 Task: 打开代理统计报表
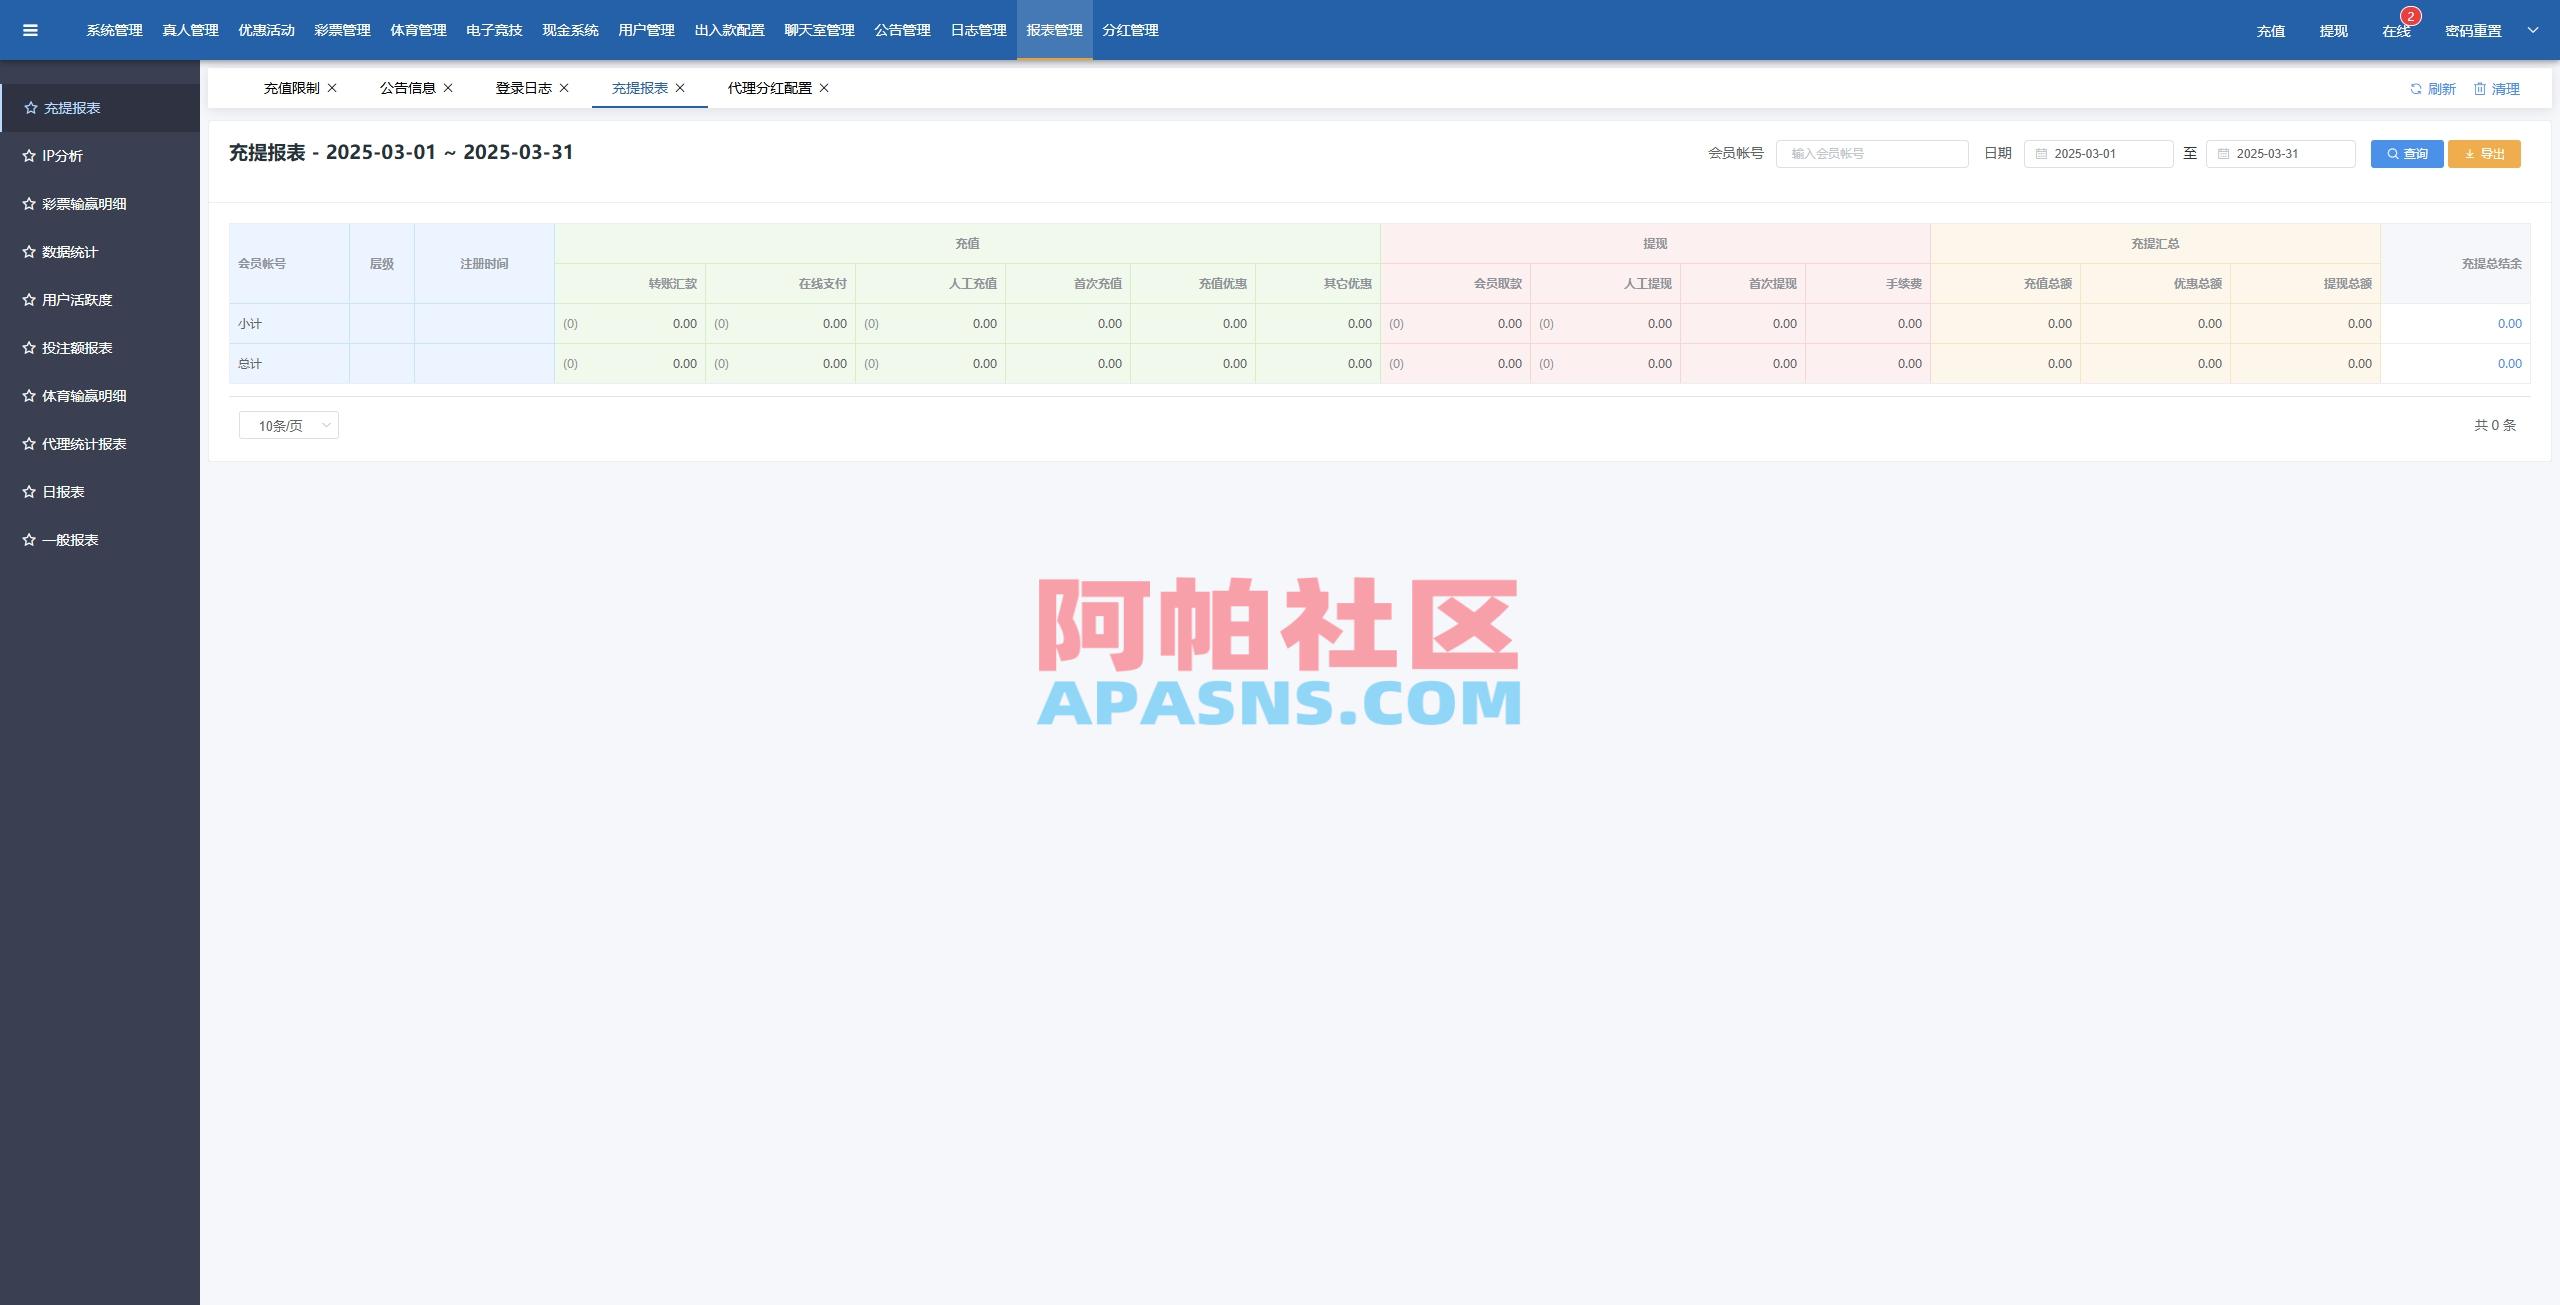(84, 443)
